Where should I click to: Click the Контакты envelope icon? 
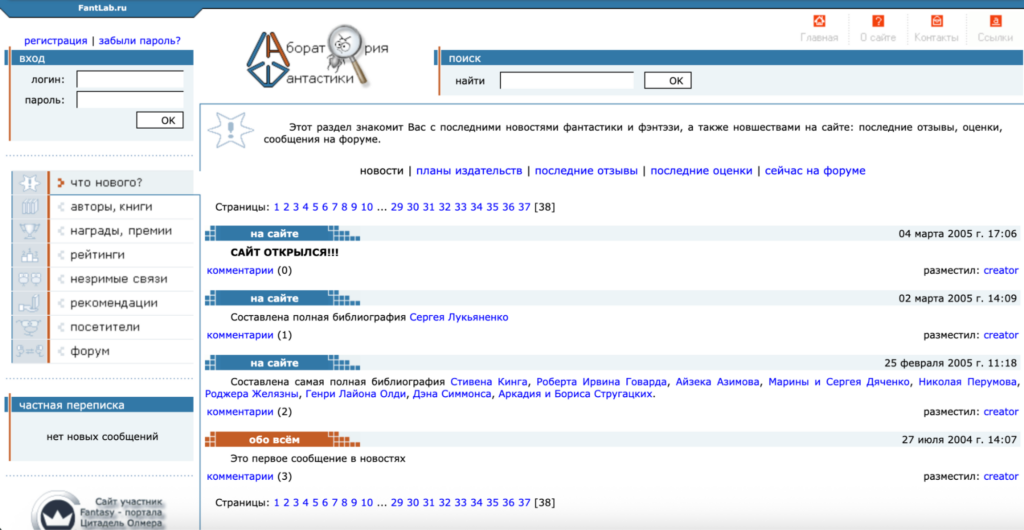click(x=936, y=22)
